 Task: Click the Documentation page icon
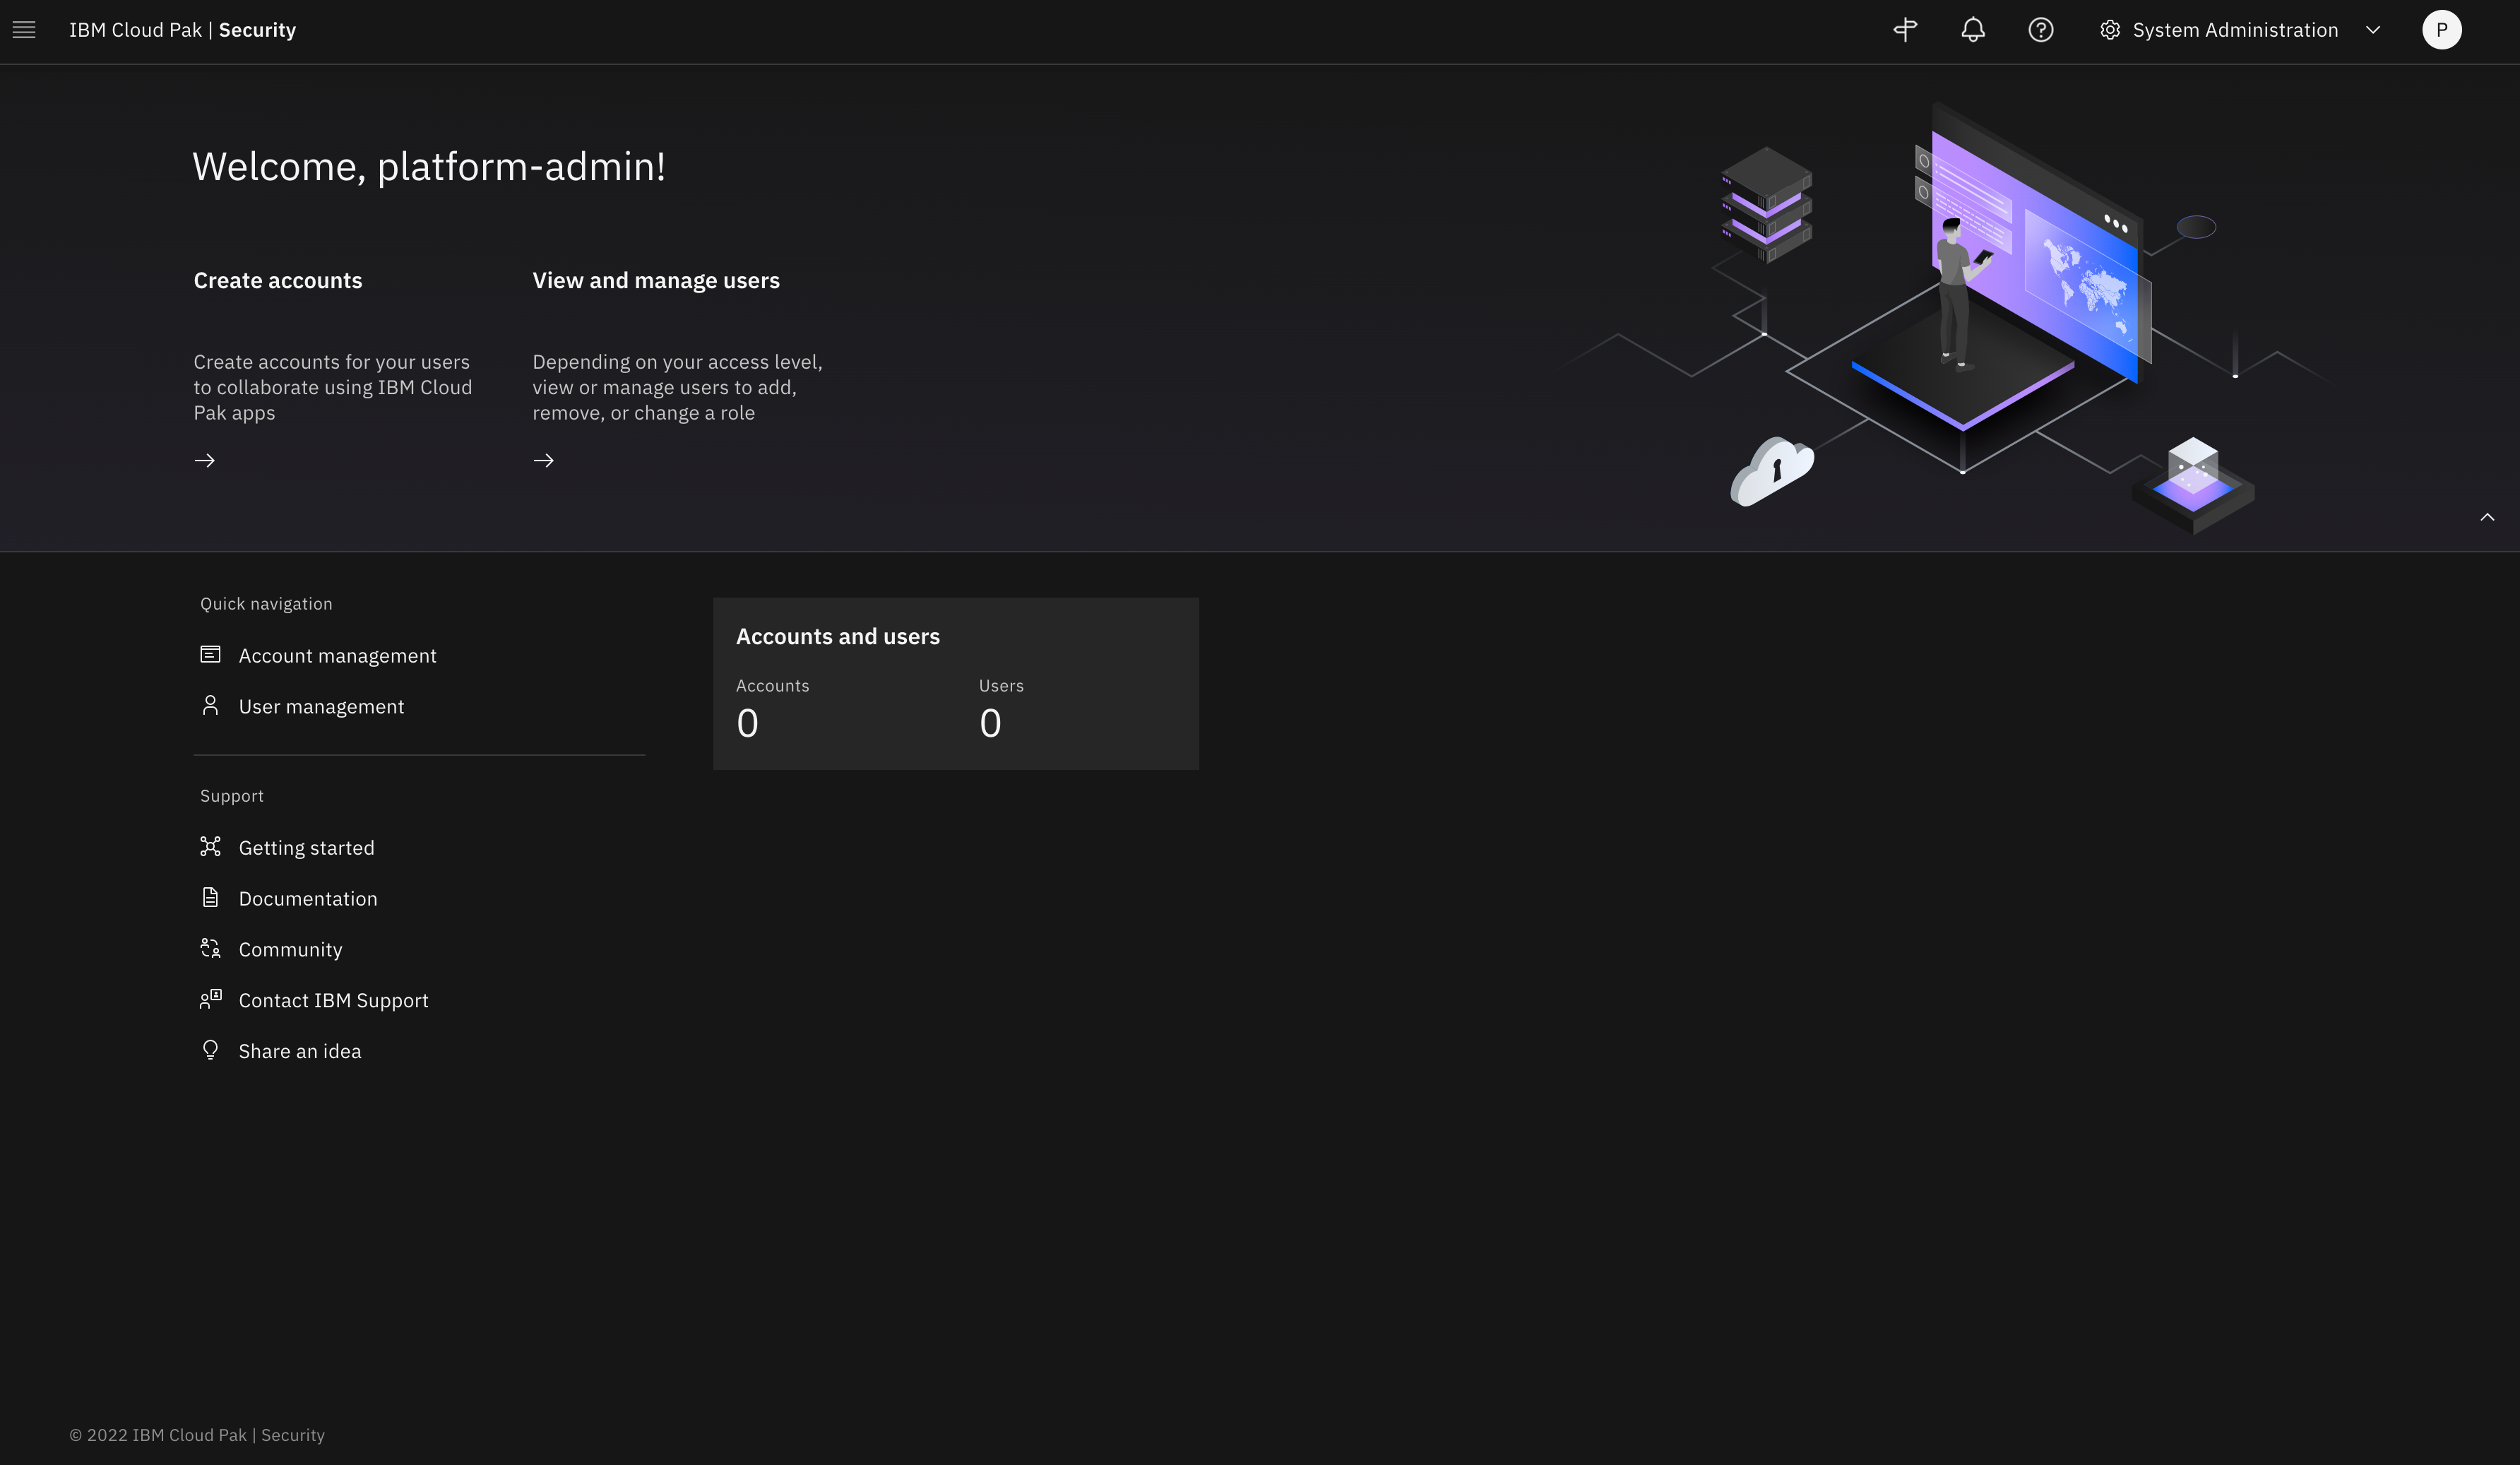[210, 897]
